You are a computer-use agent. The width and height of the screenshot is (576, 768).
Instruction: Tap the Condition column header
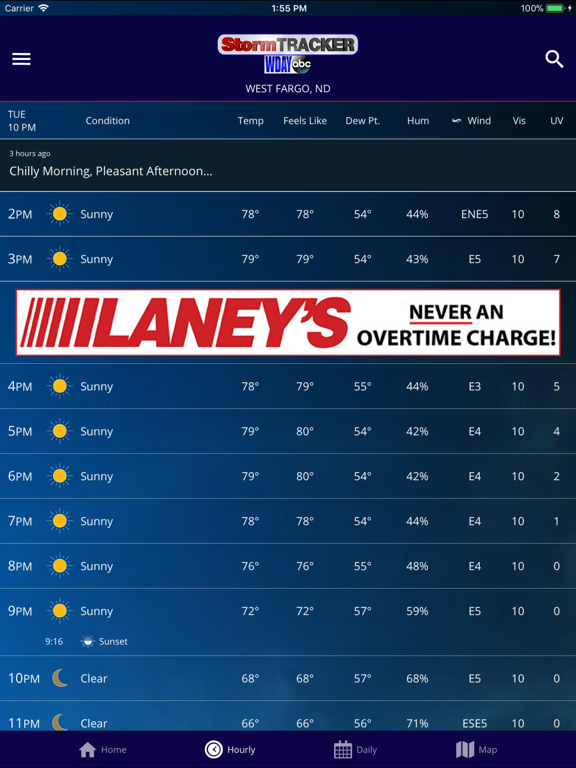click(108, 120)
